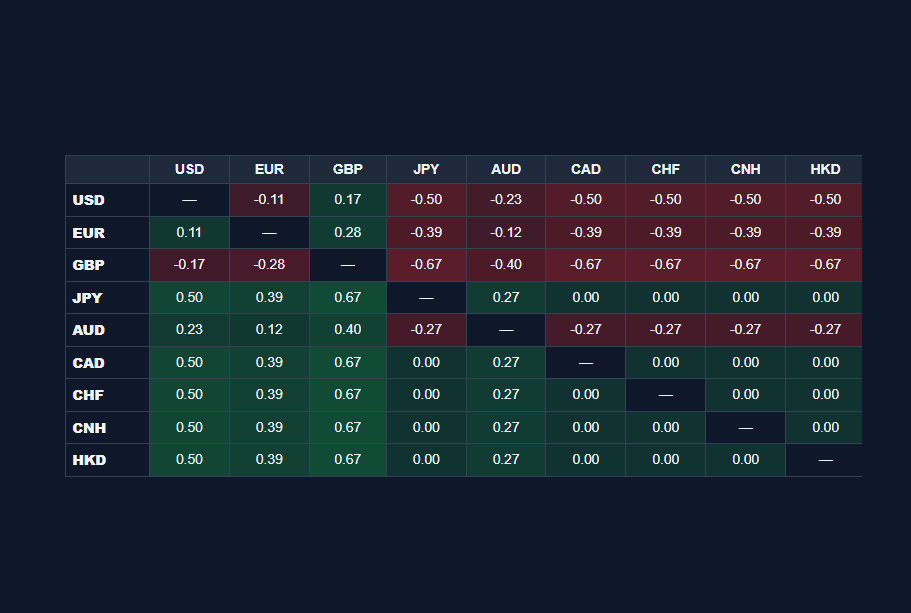Click 0.00 in CAD row, CHF column
The height and width of the screenshot is (613, 911).
coord(665,363)
